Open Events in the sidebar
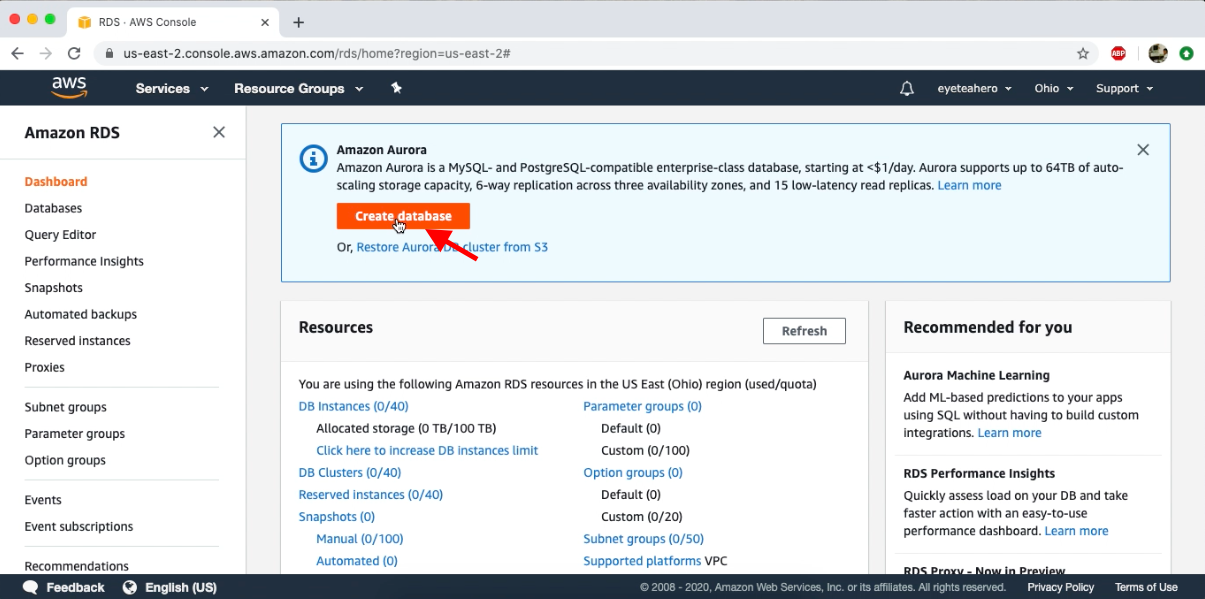Viewport: 1205px width, 599px height. pyautogui.click(x=43, y=500)
